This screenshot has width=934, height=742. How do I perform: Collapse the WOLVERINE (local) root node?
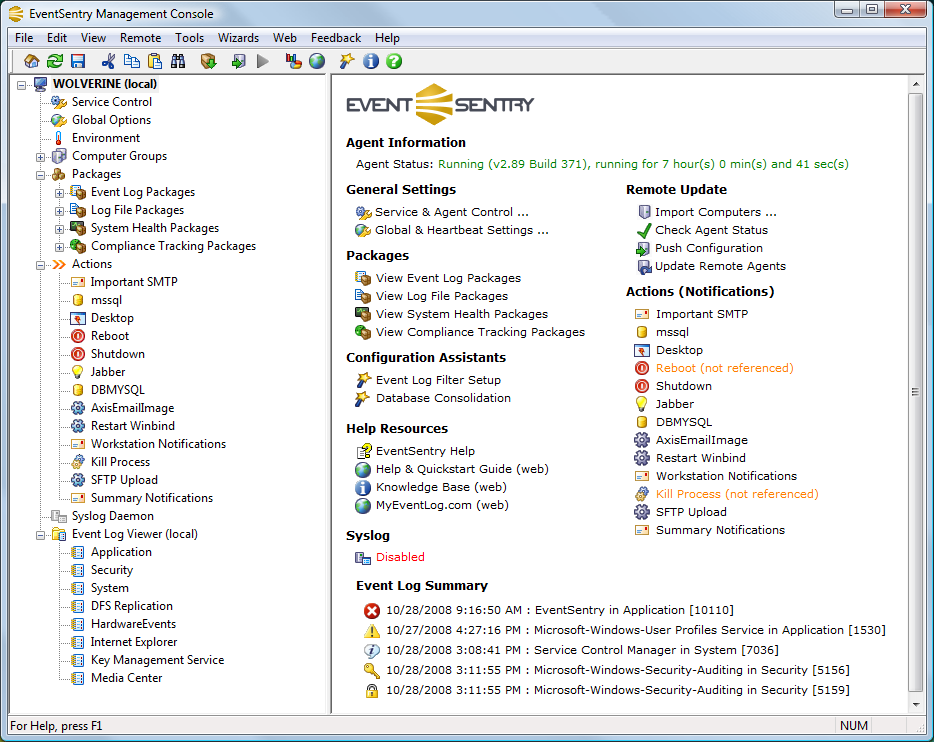coord(21,85)
